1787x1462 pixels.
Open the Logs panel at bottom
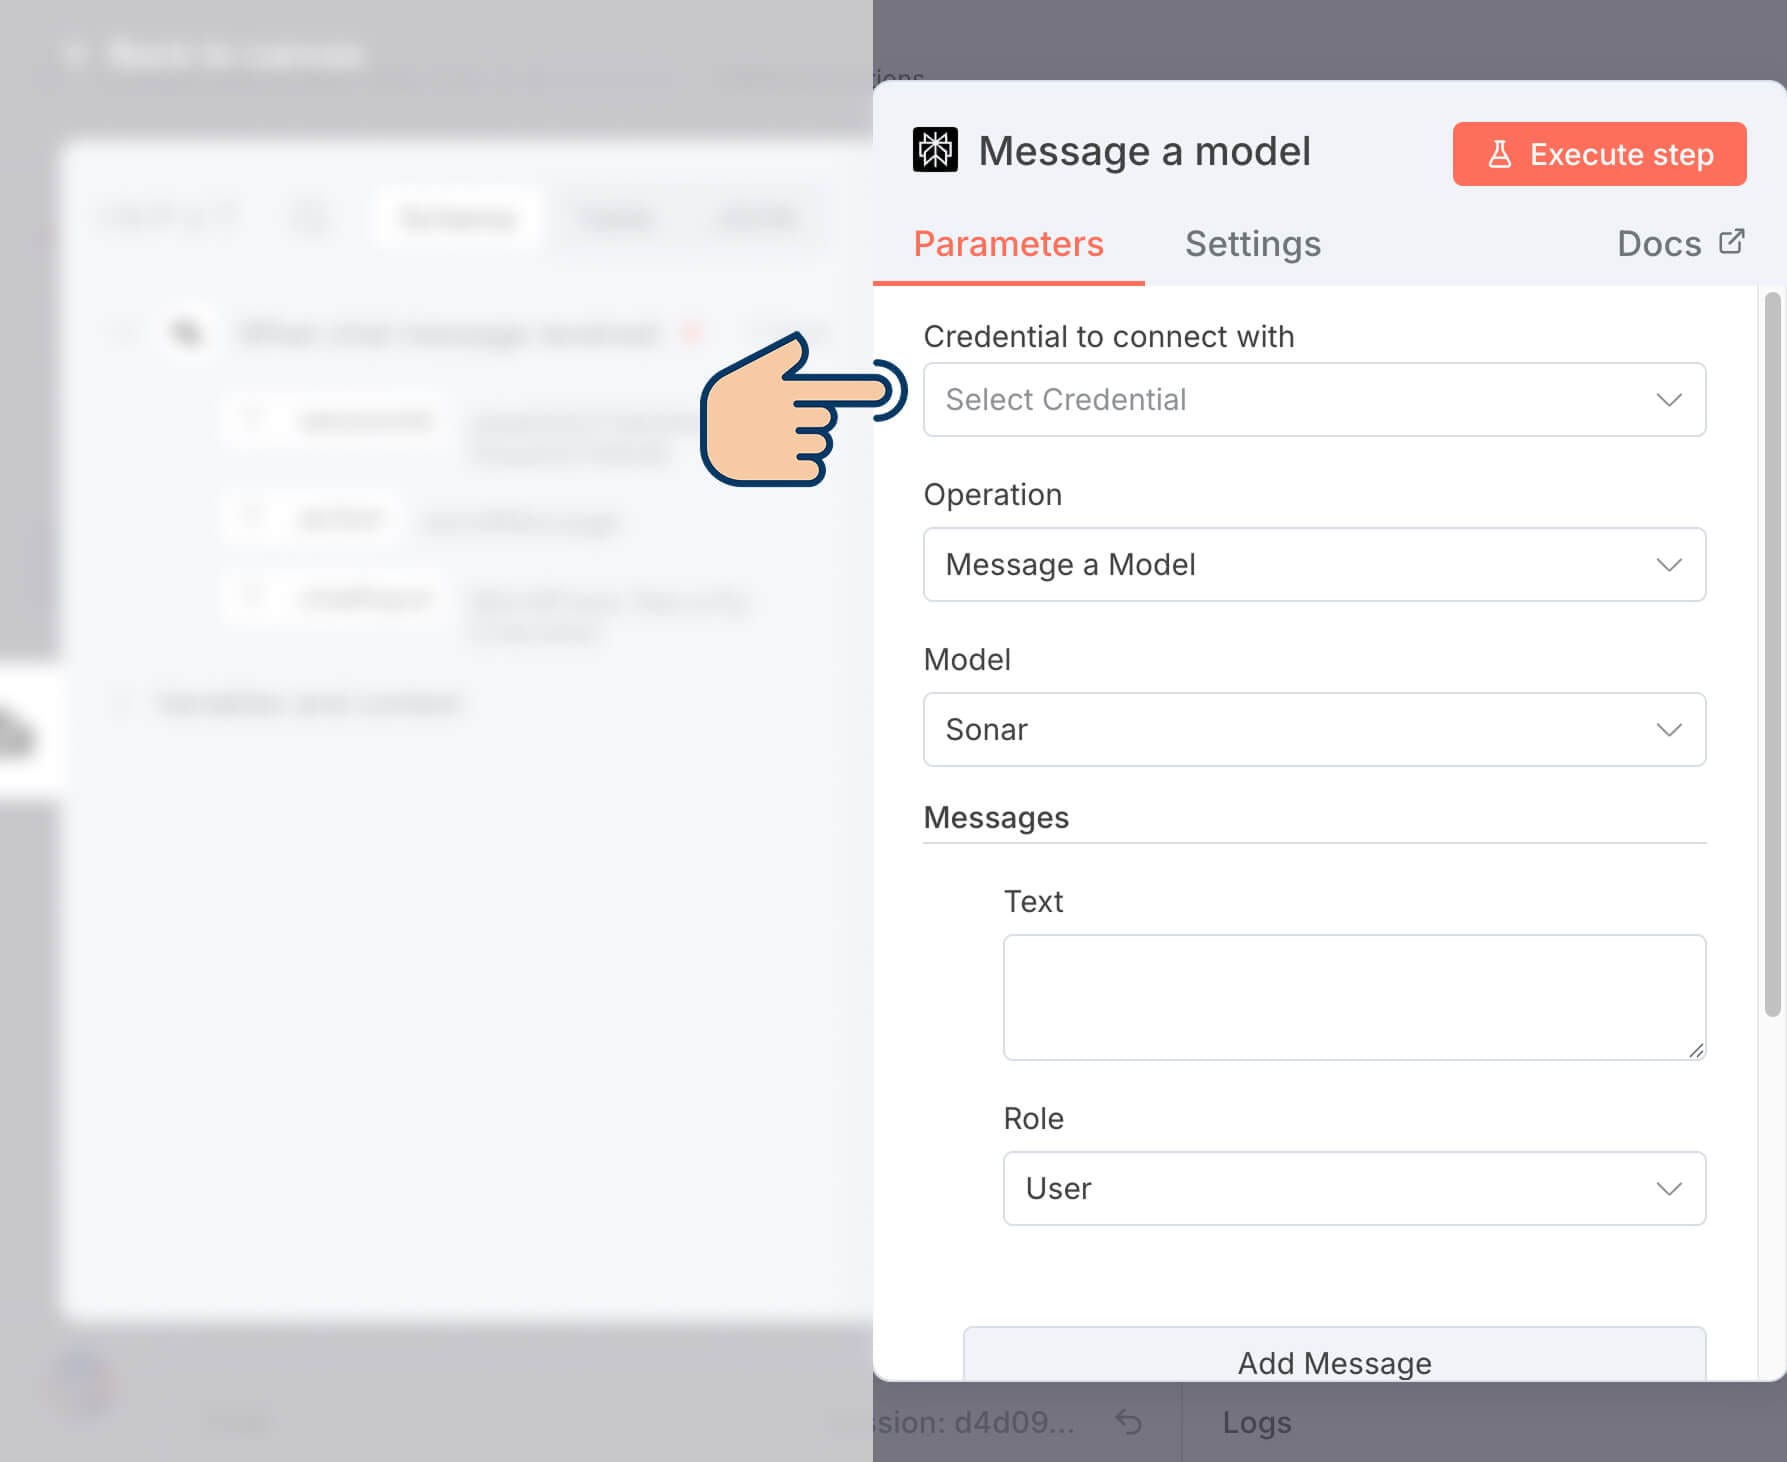(x=1256, y=1422)
